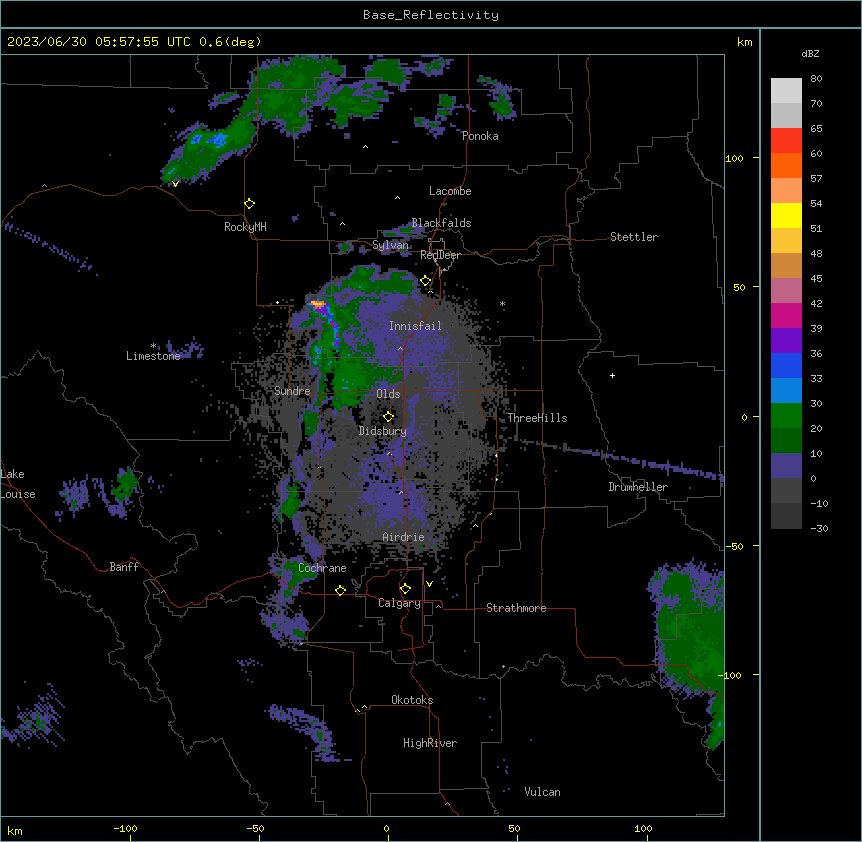The image size is (862, 842).
Task: Click the red 60-65 dBZ legend swatch
Action: coord(786,140)
